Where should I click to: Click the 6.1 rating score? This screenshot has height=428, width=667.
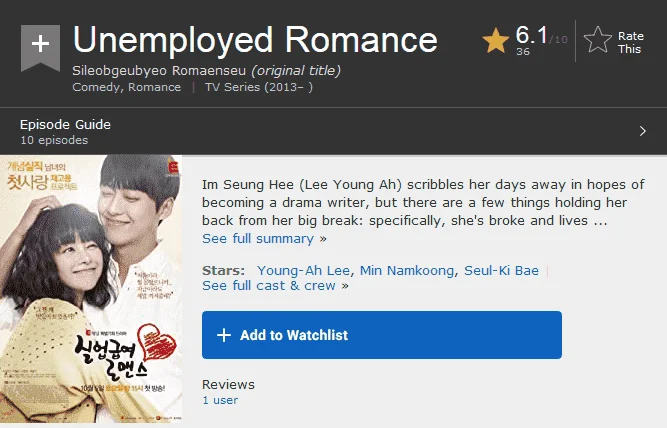[531, 35]
